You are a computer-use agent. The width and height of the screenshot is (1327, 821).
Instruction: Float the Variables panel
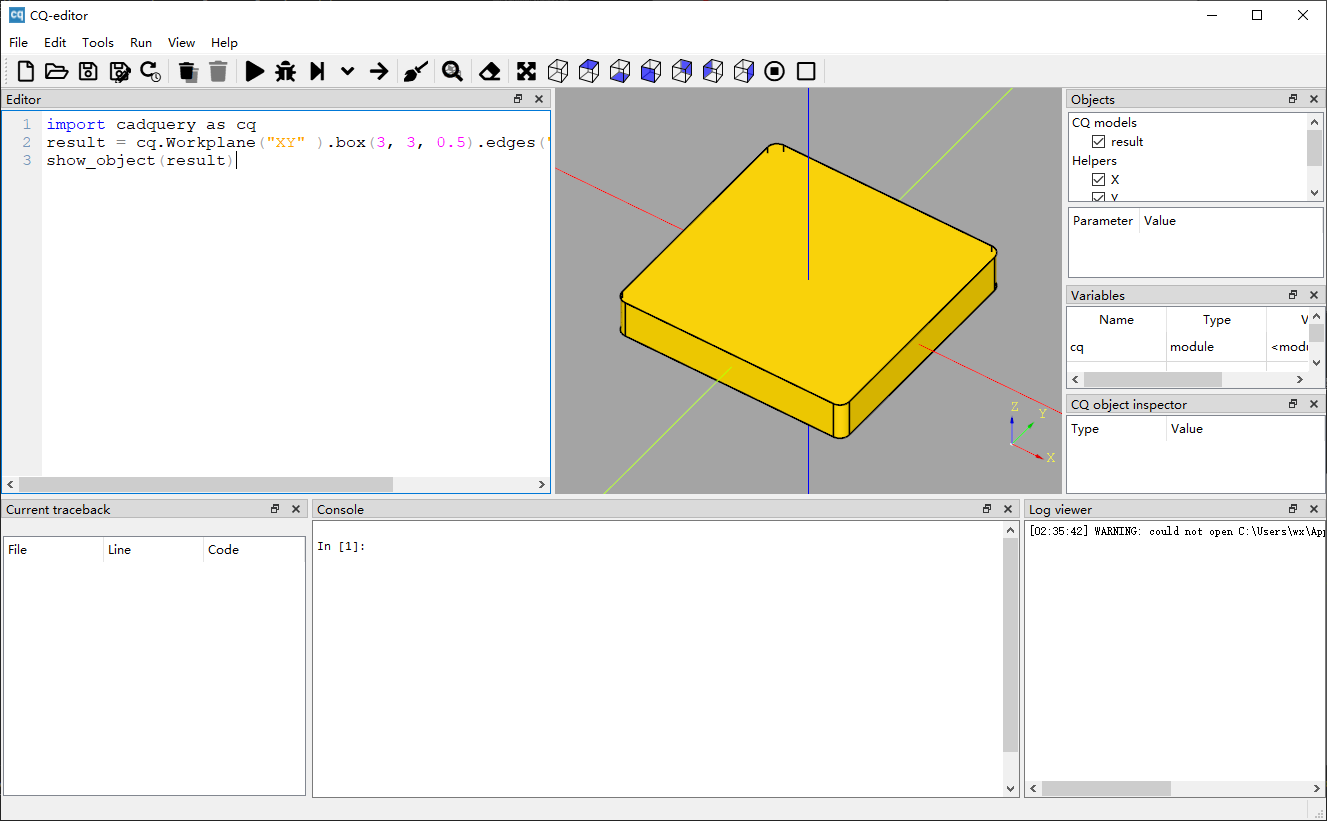coord(1293,295)
